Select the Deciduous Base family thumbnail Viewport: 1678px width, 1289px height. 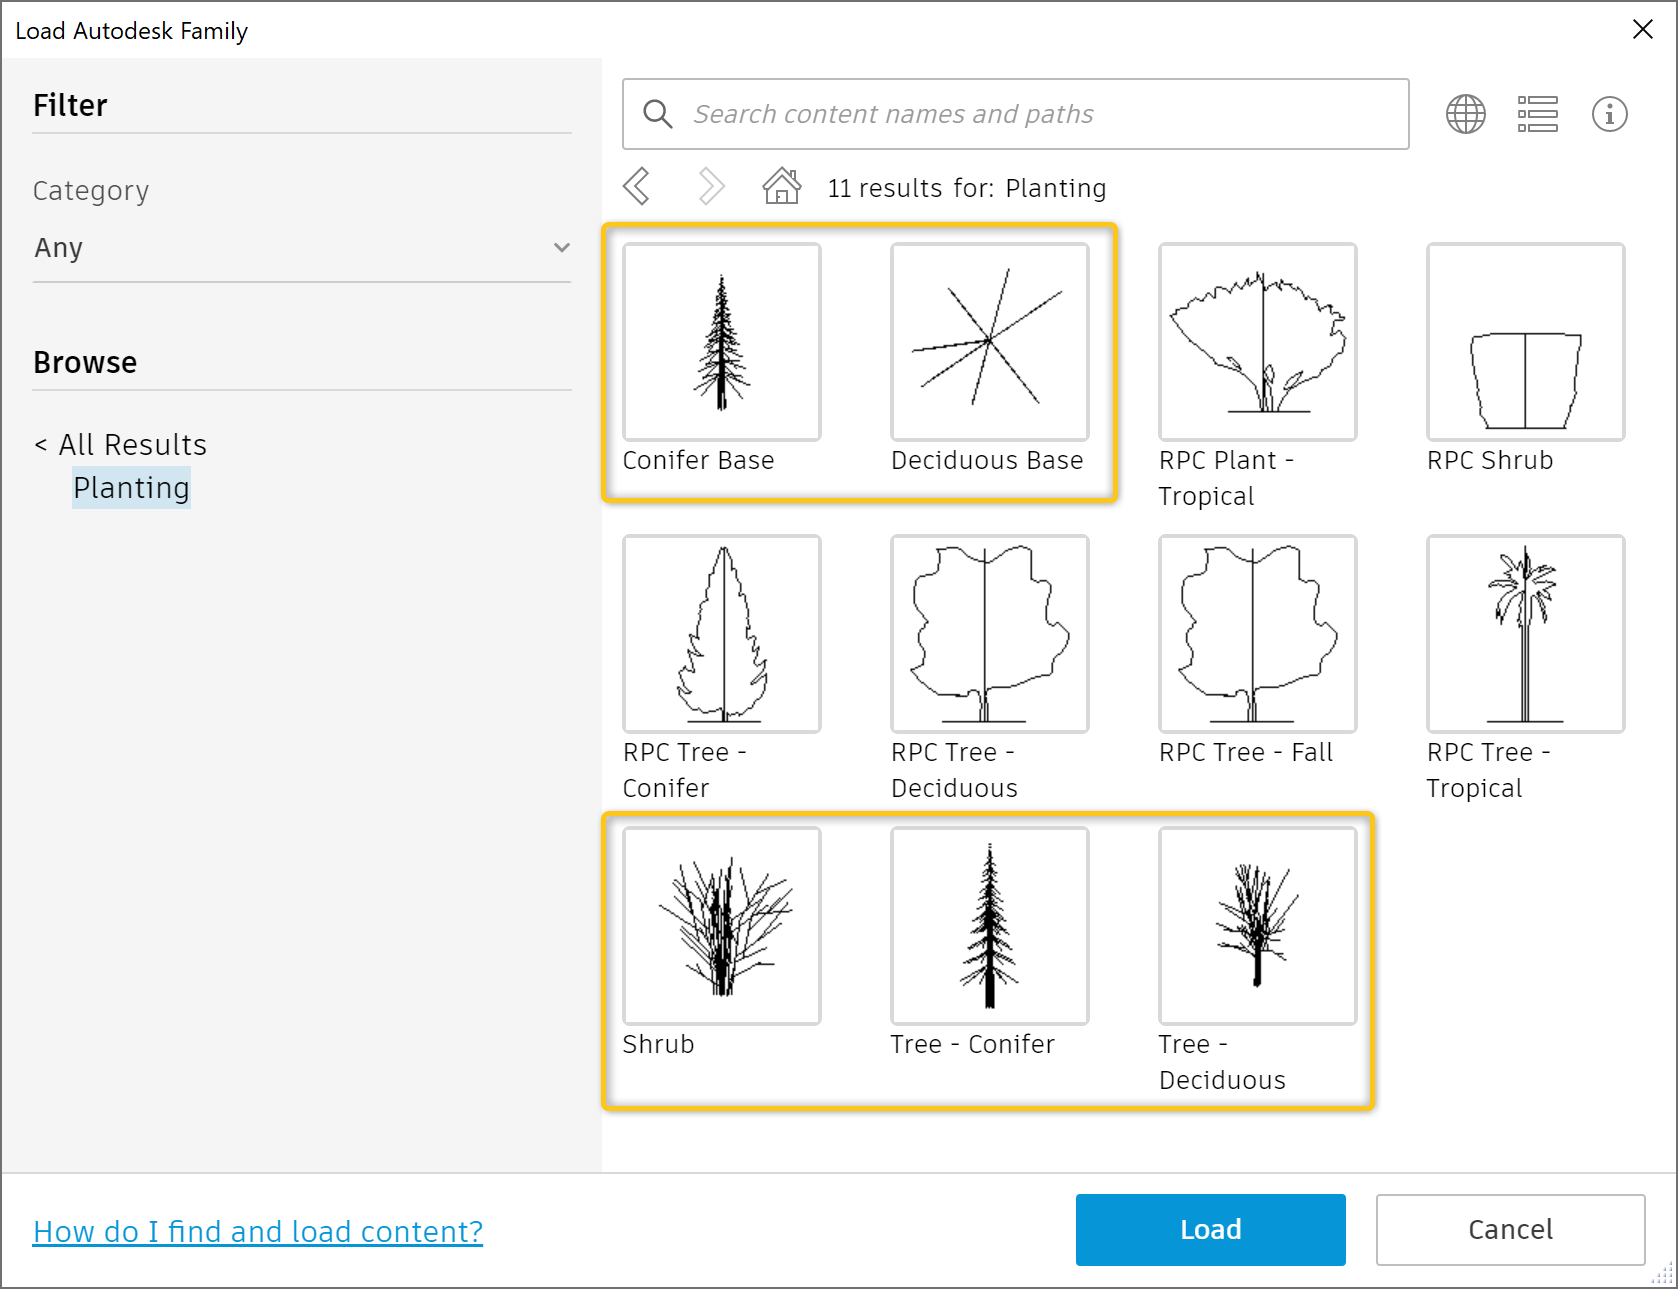989,341
